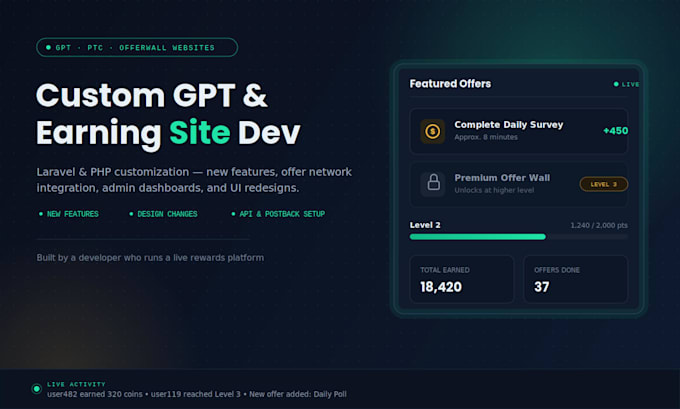Click the LIVE ACTIVITY label

tap(76, 384)
